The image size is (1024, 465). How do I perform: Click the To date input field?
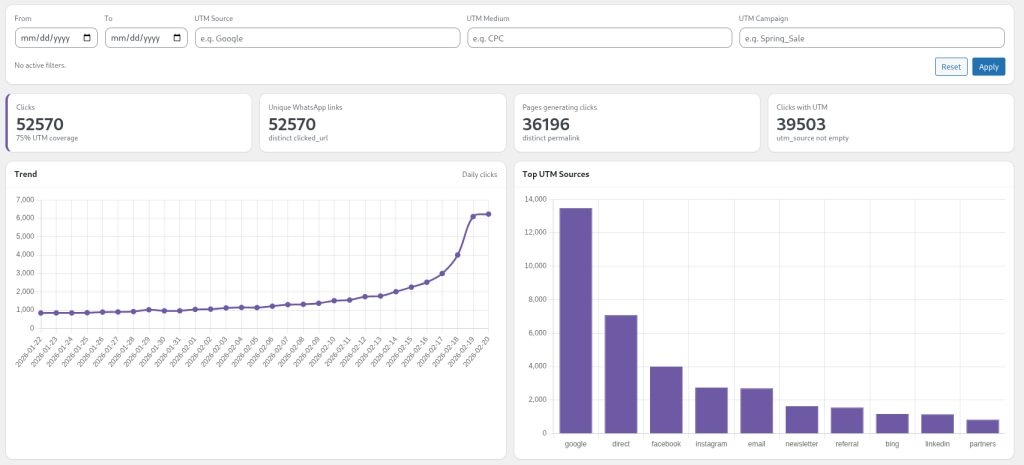pyautogui.click(x=135, y=38)
